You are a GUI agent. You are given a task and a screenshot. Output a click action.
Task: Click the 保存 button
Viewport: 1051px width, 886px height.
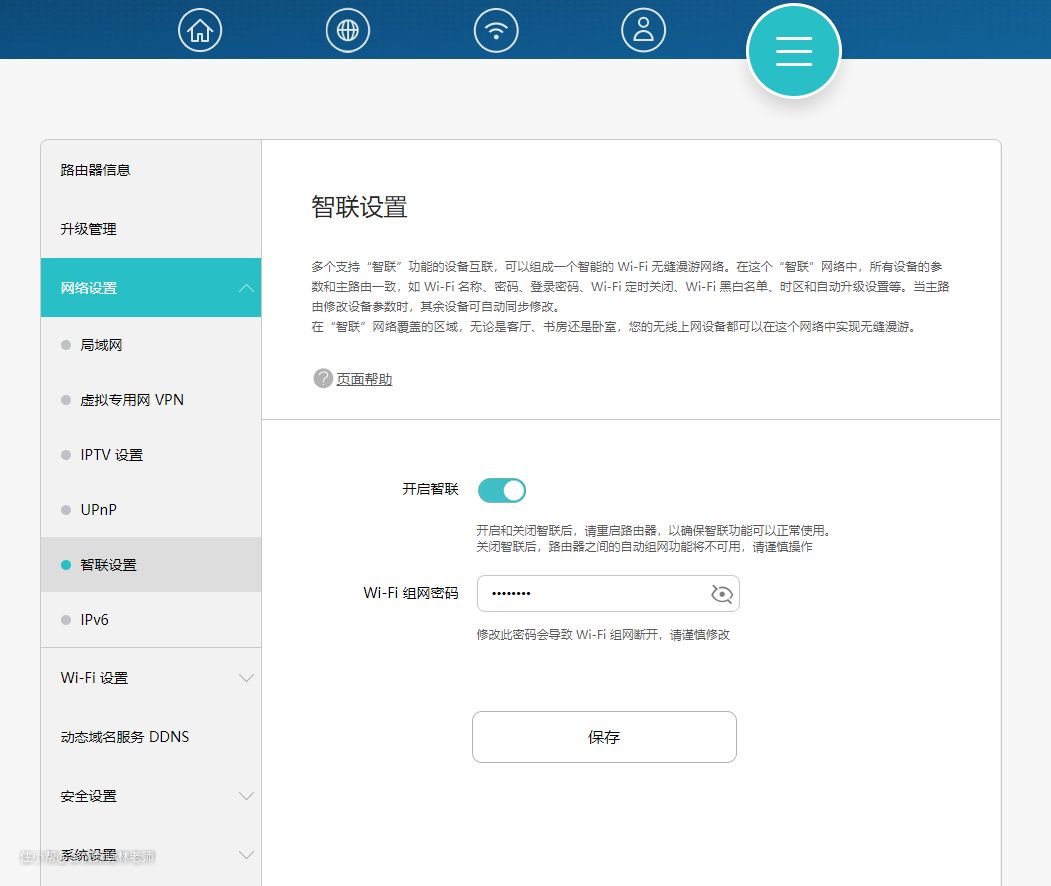tap(604, 737)
